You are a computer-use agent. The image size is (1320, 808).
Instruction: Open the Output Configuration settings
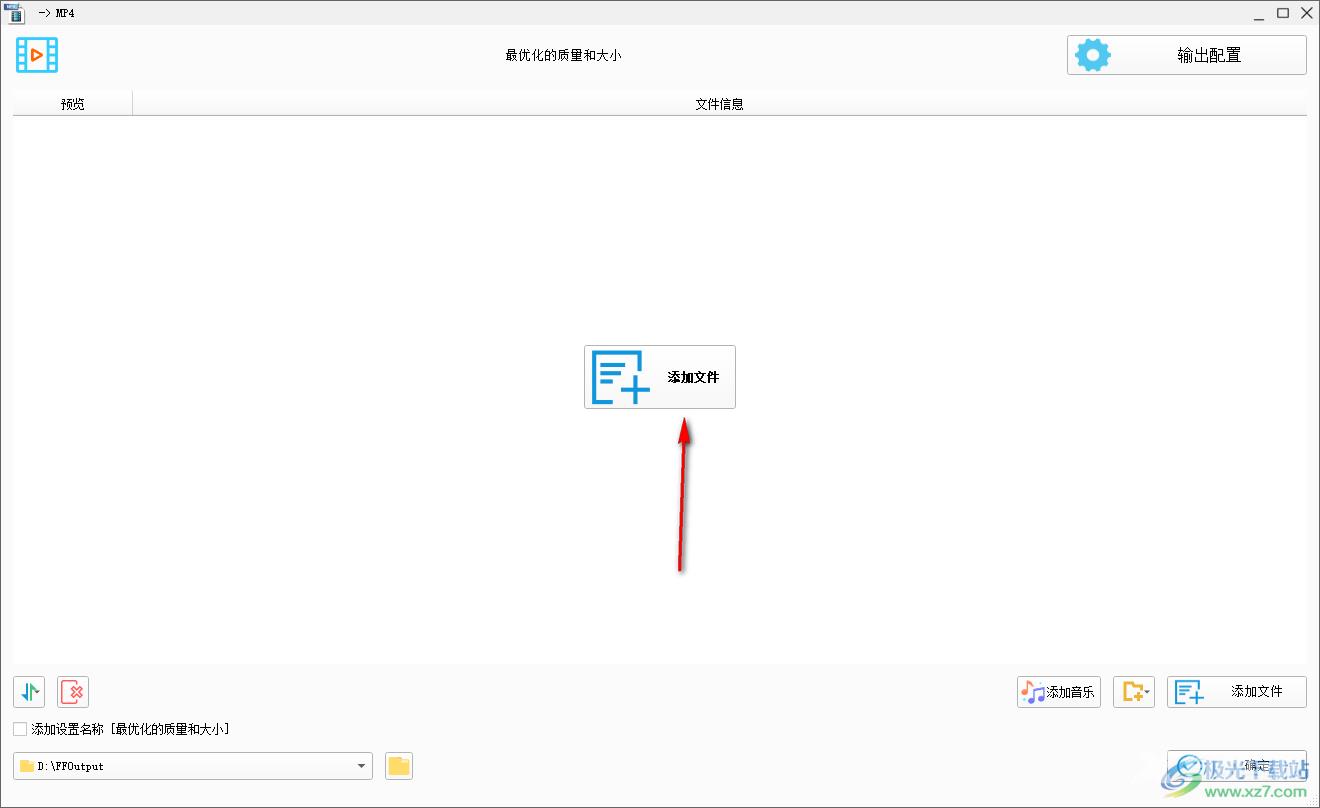1187,55
